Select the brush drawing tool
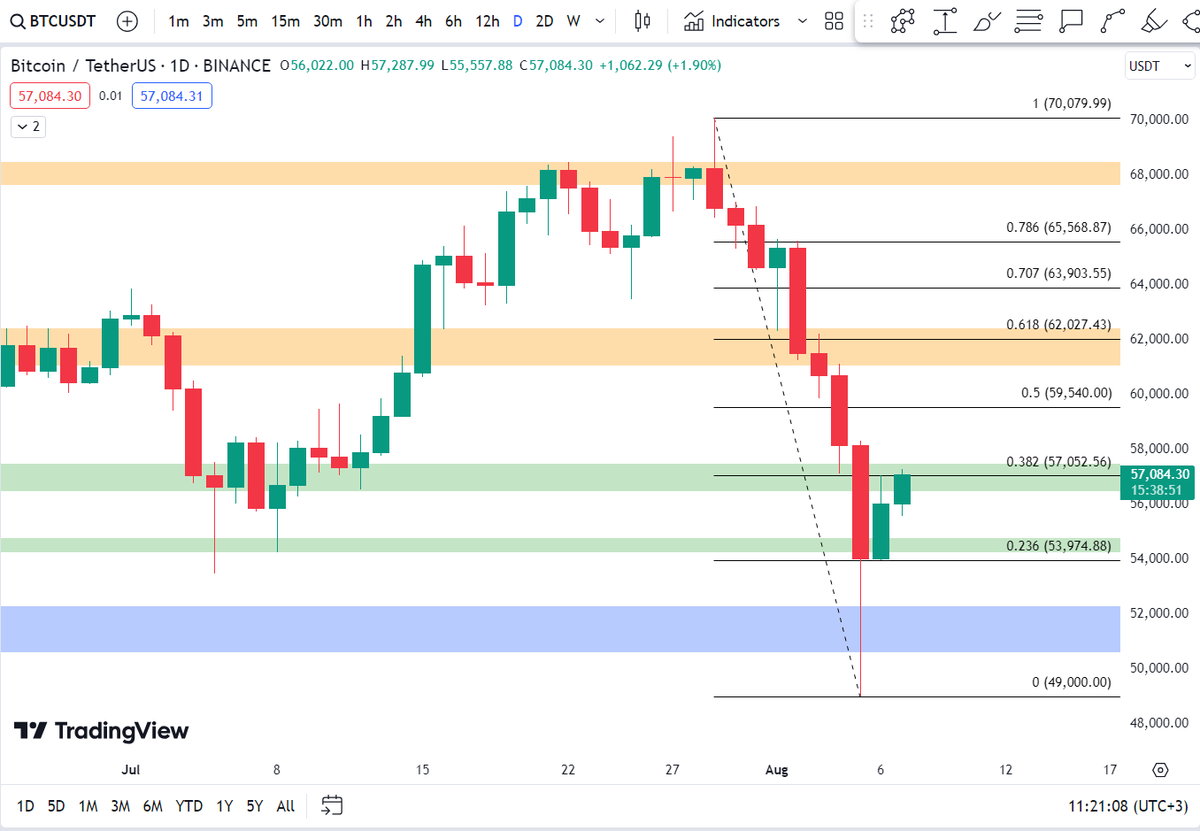This screenshot has width=1200, height=831. (x=987, y=21)
